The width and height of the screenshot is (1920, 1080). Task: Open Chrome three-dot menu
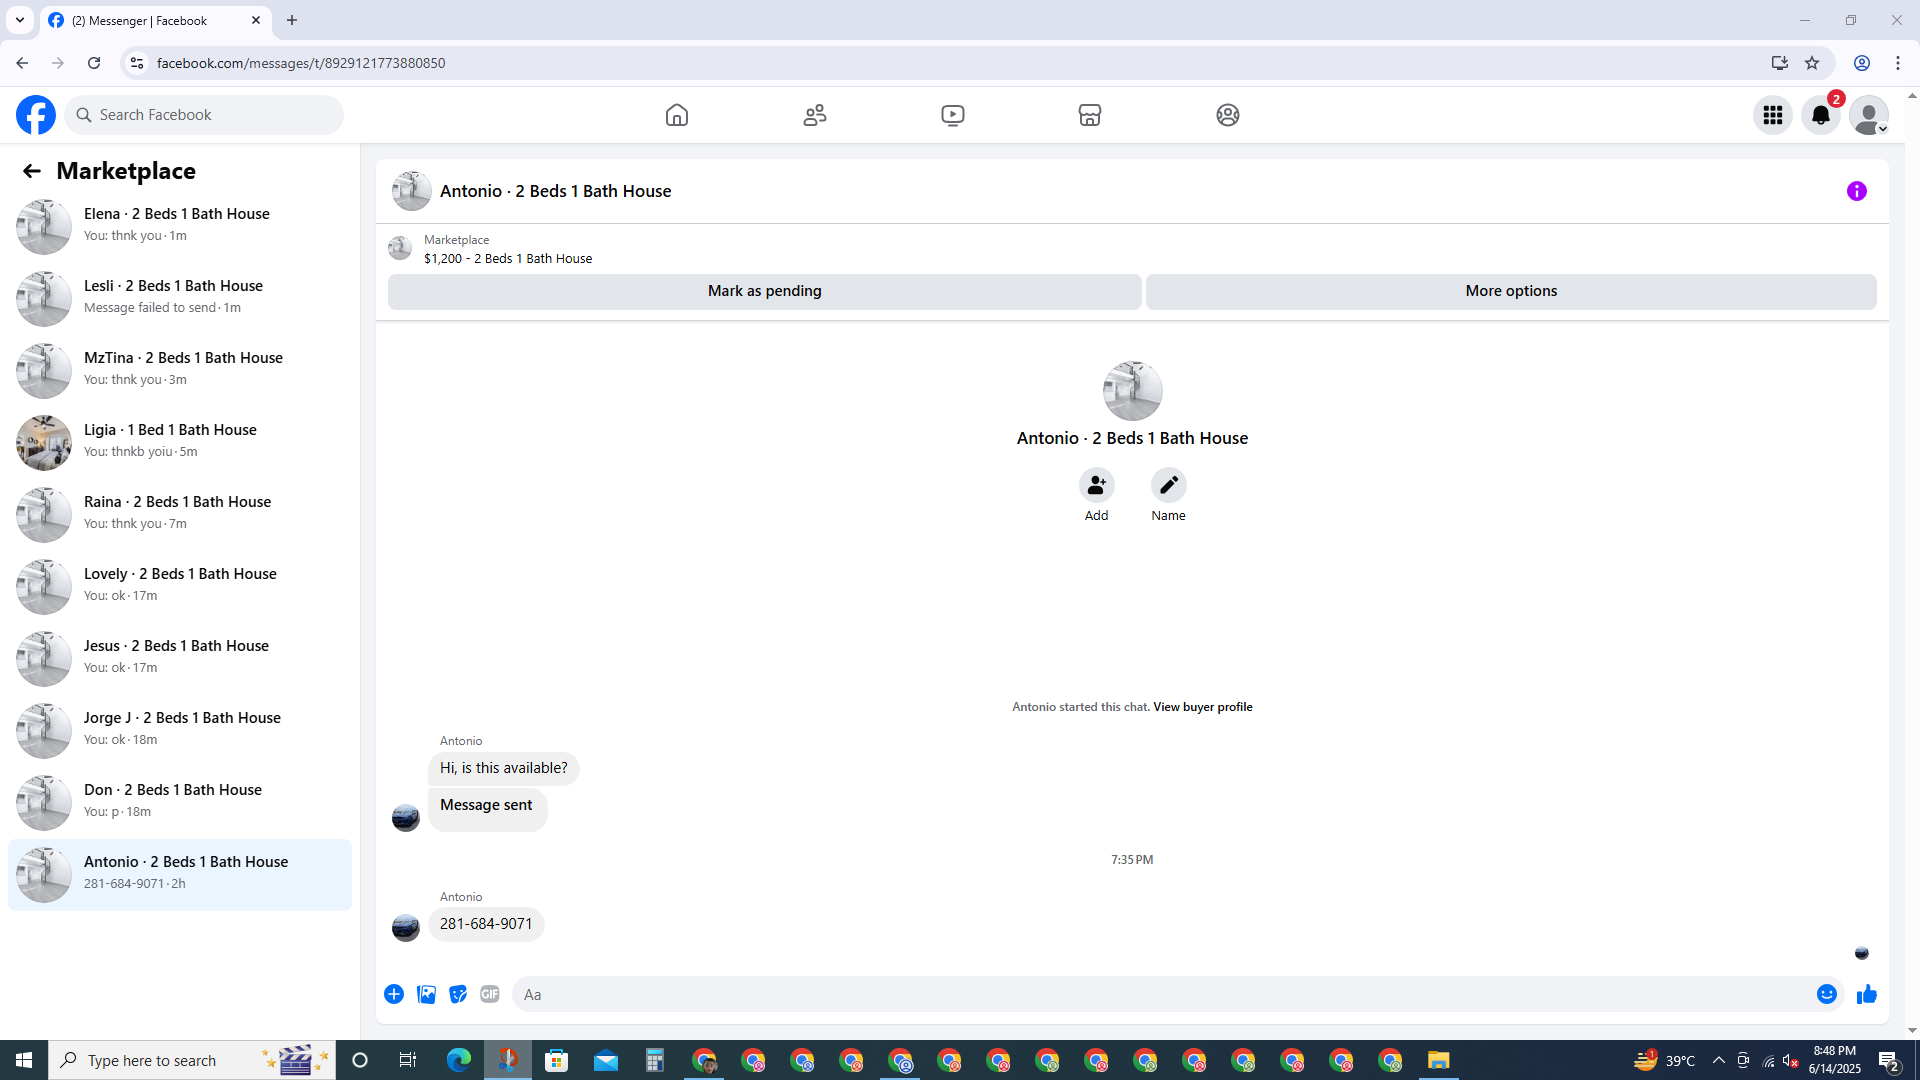tap(1898, 63)
